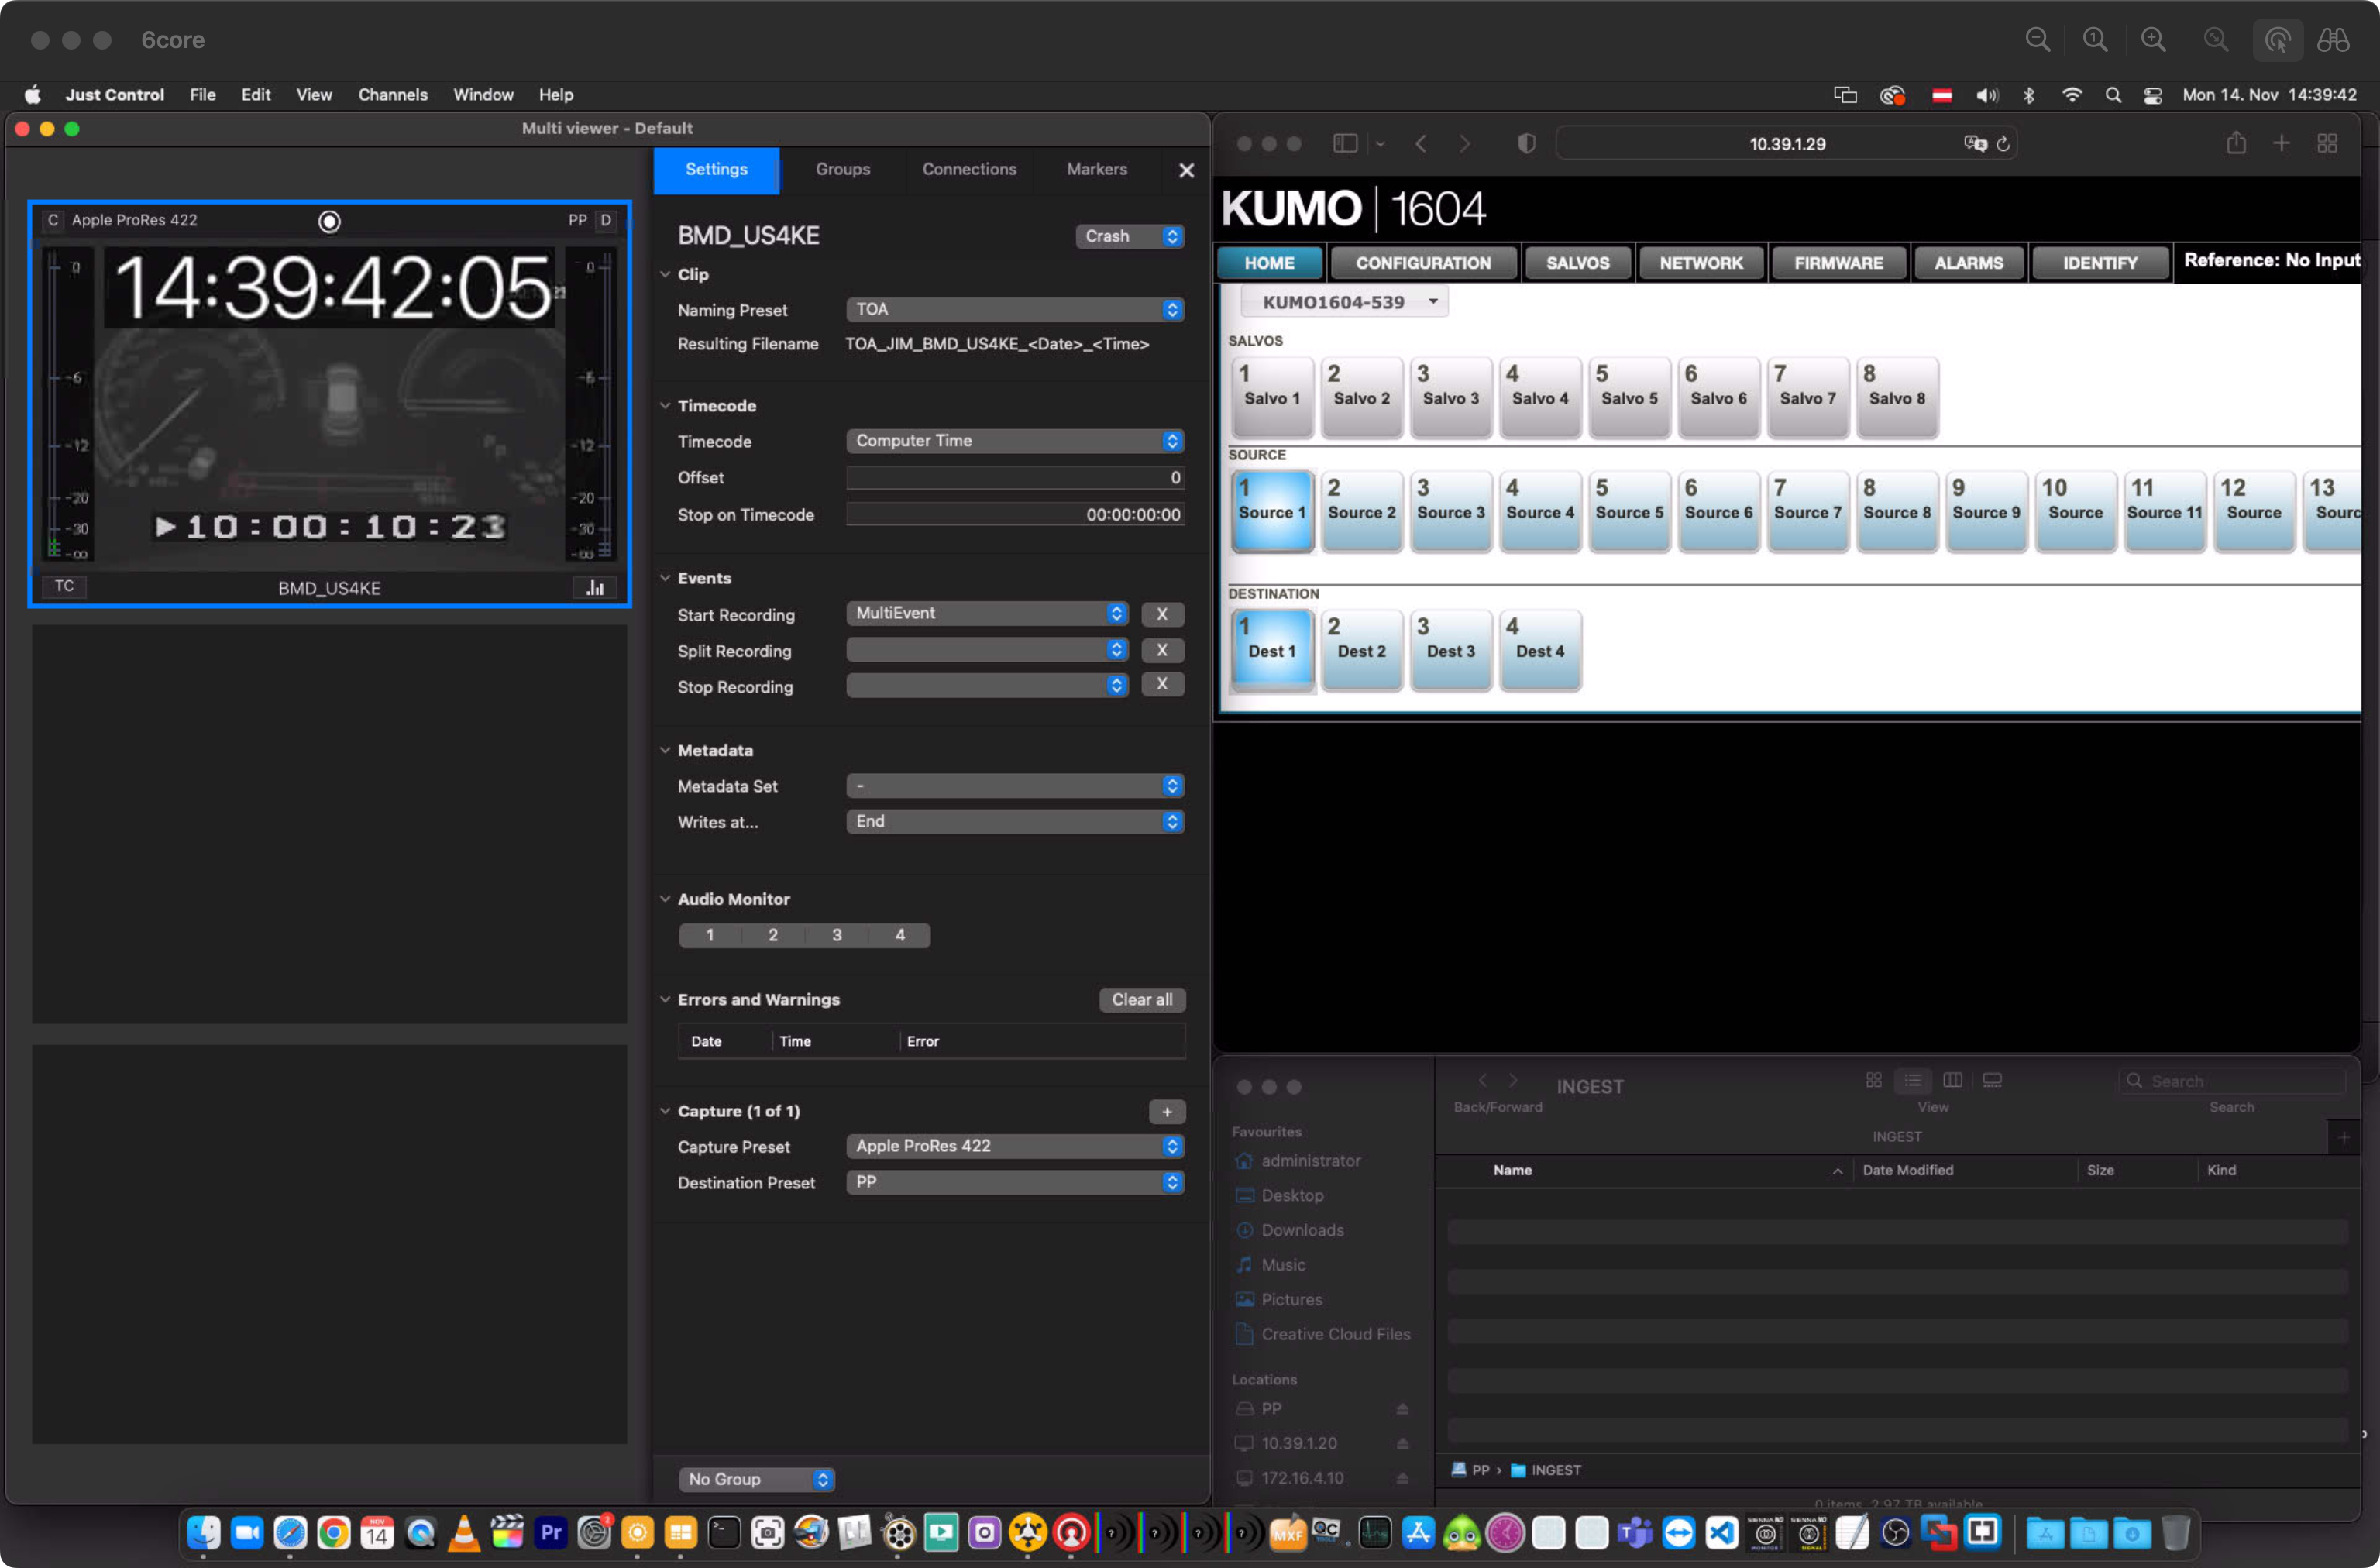
Task: Open VLC from the Dock
Action: (464, 1532)
